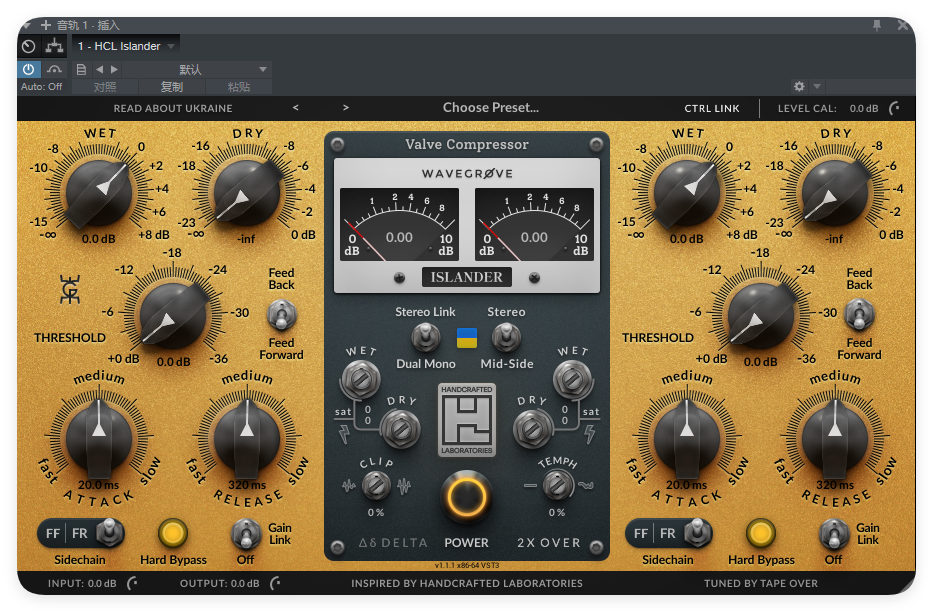
Task: Toggle the plugin bypass power button
Action: [29, 70]
